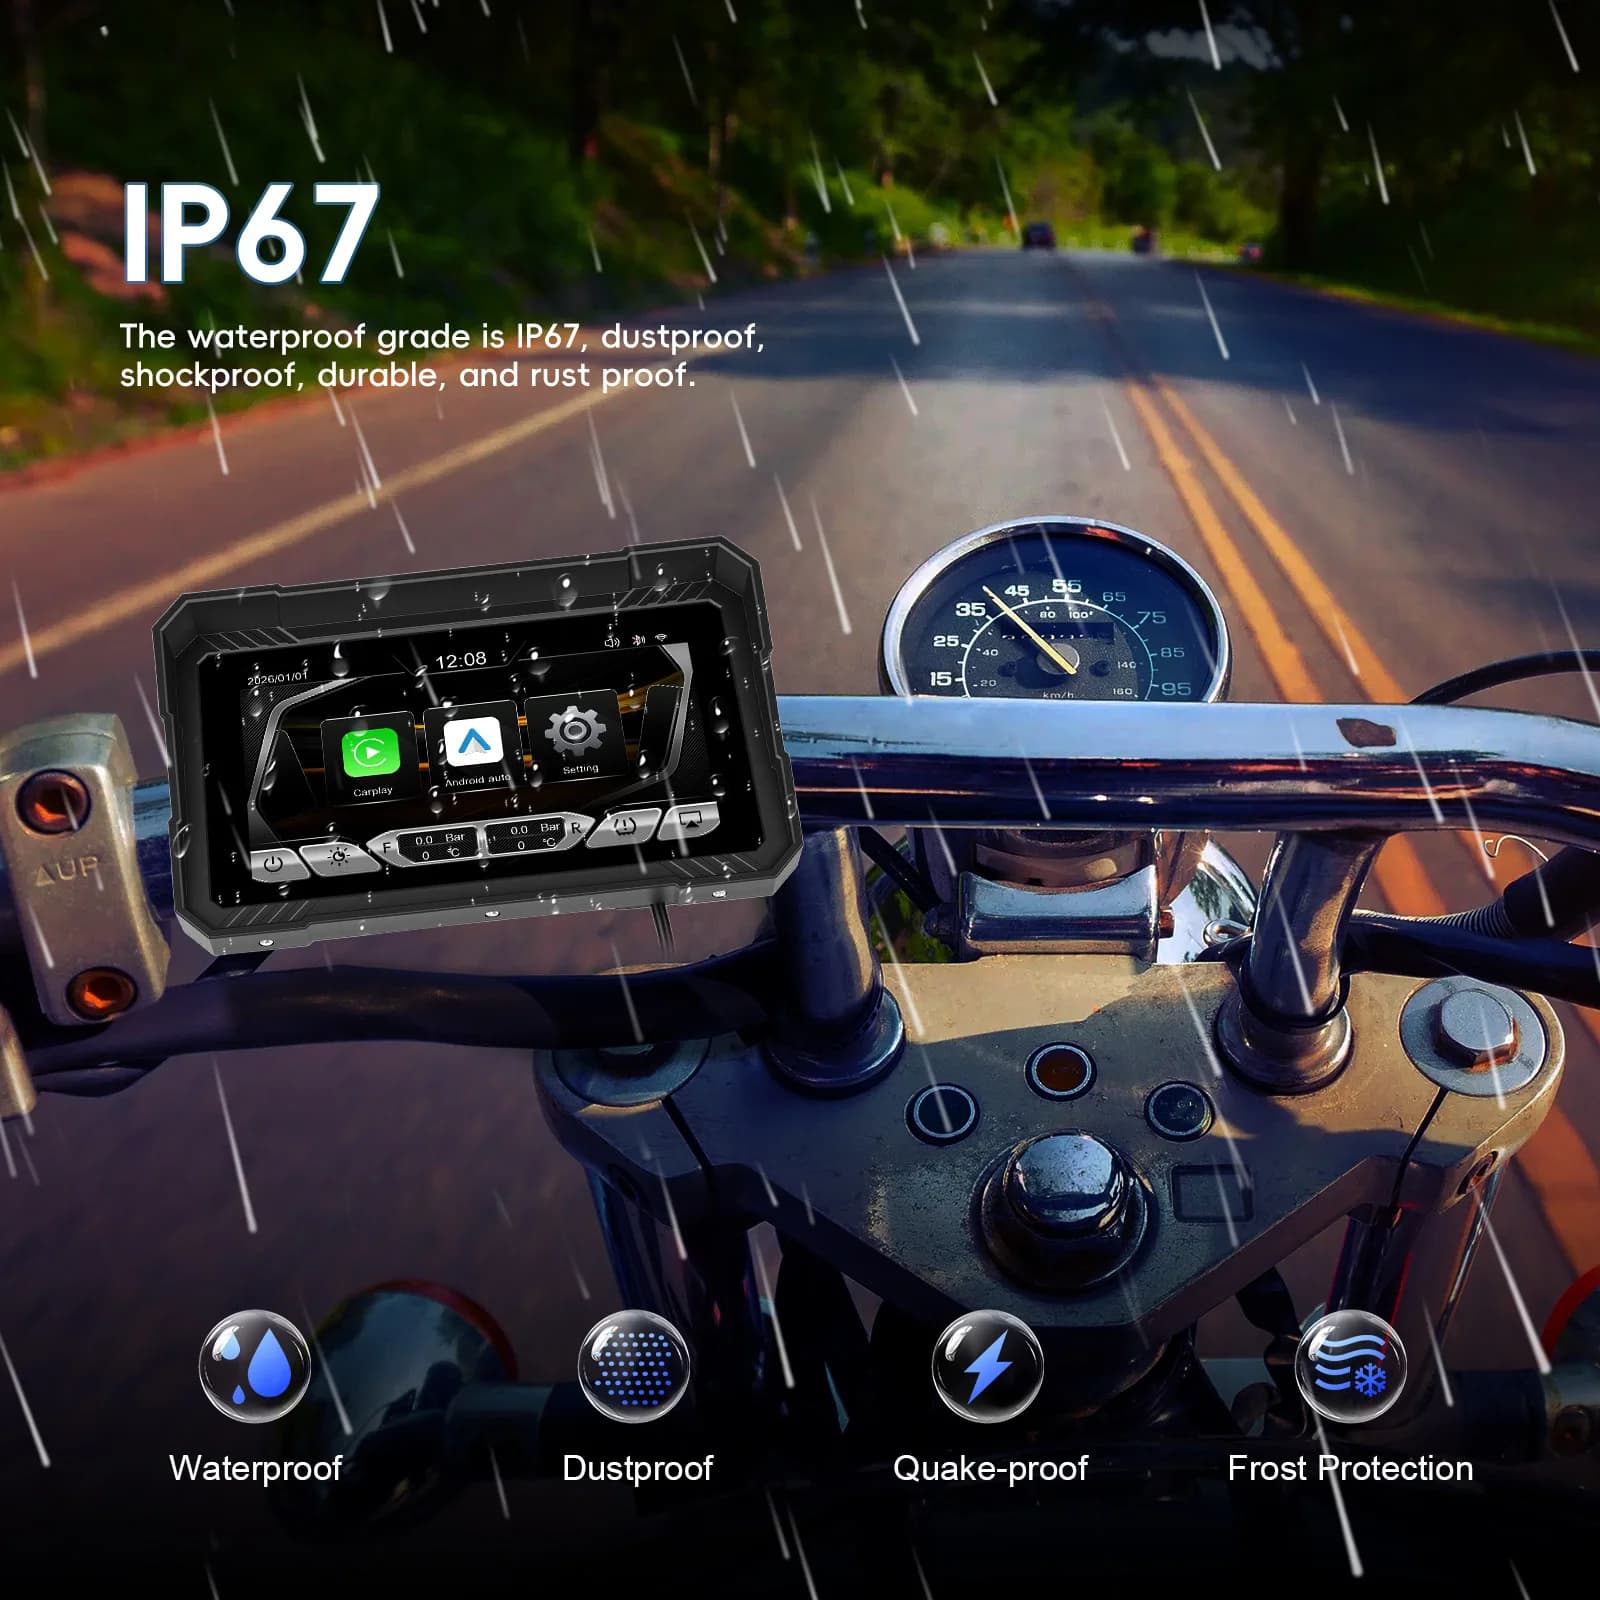This screenshot has height=1600, width=1600.
Task: Click the Quake-proof lightning bolt icon
Action: 988,1366
